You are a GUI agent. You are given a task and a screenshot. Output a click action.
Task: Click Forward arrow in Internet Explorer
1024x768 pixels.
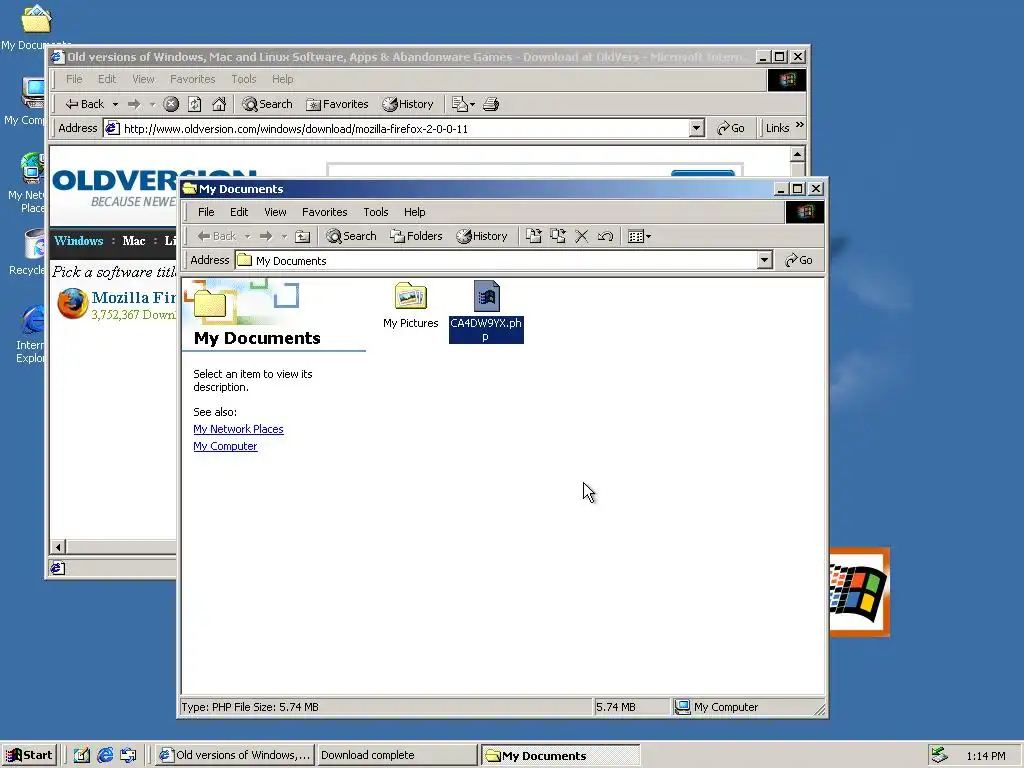click(x=134, y=104)
